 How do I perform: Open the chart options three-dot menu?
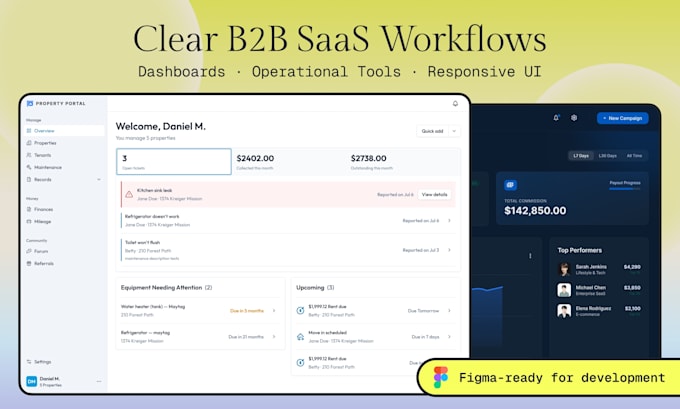tap(530, 256)
